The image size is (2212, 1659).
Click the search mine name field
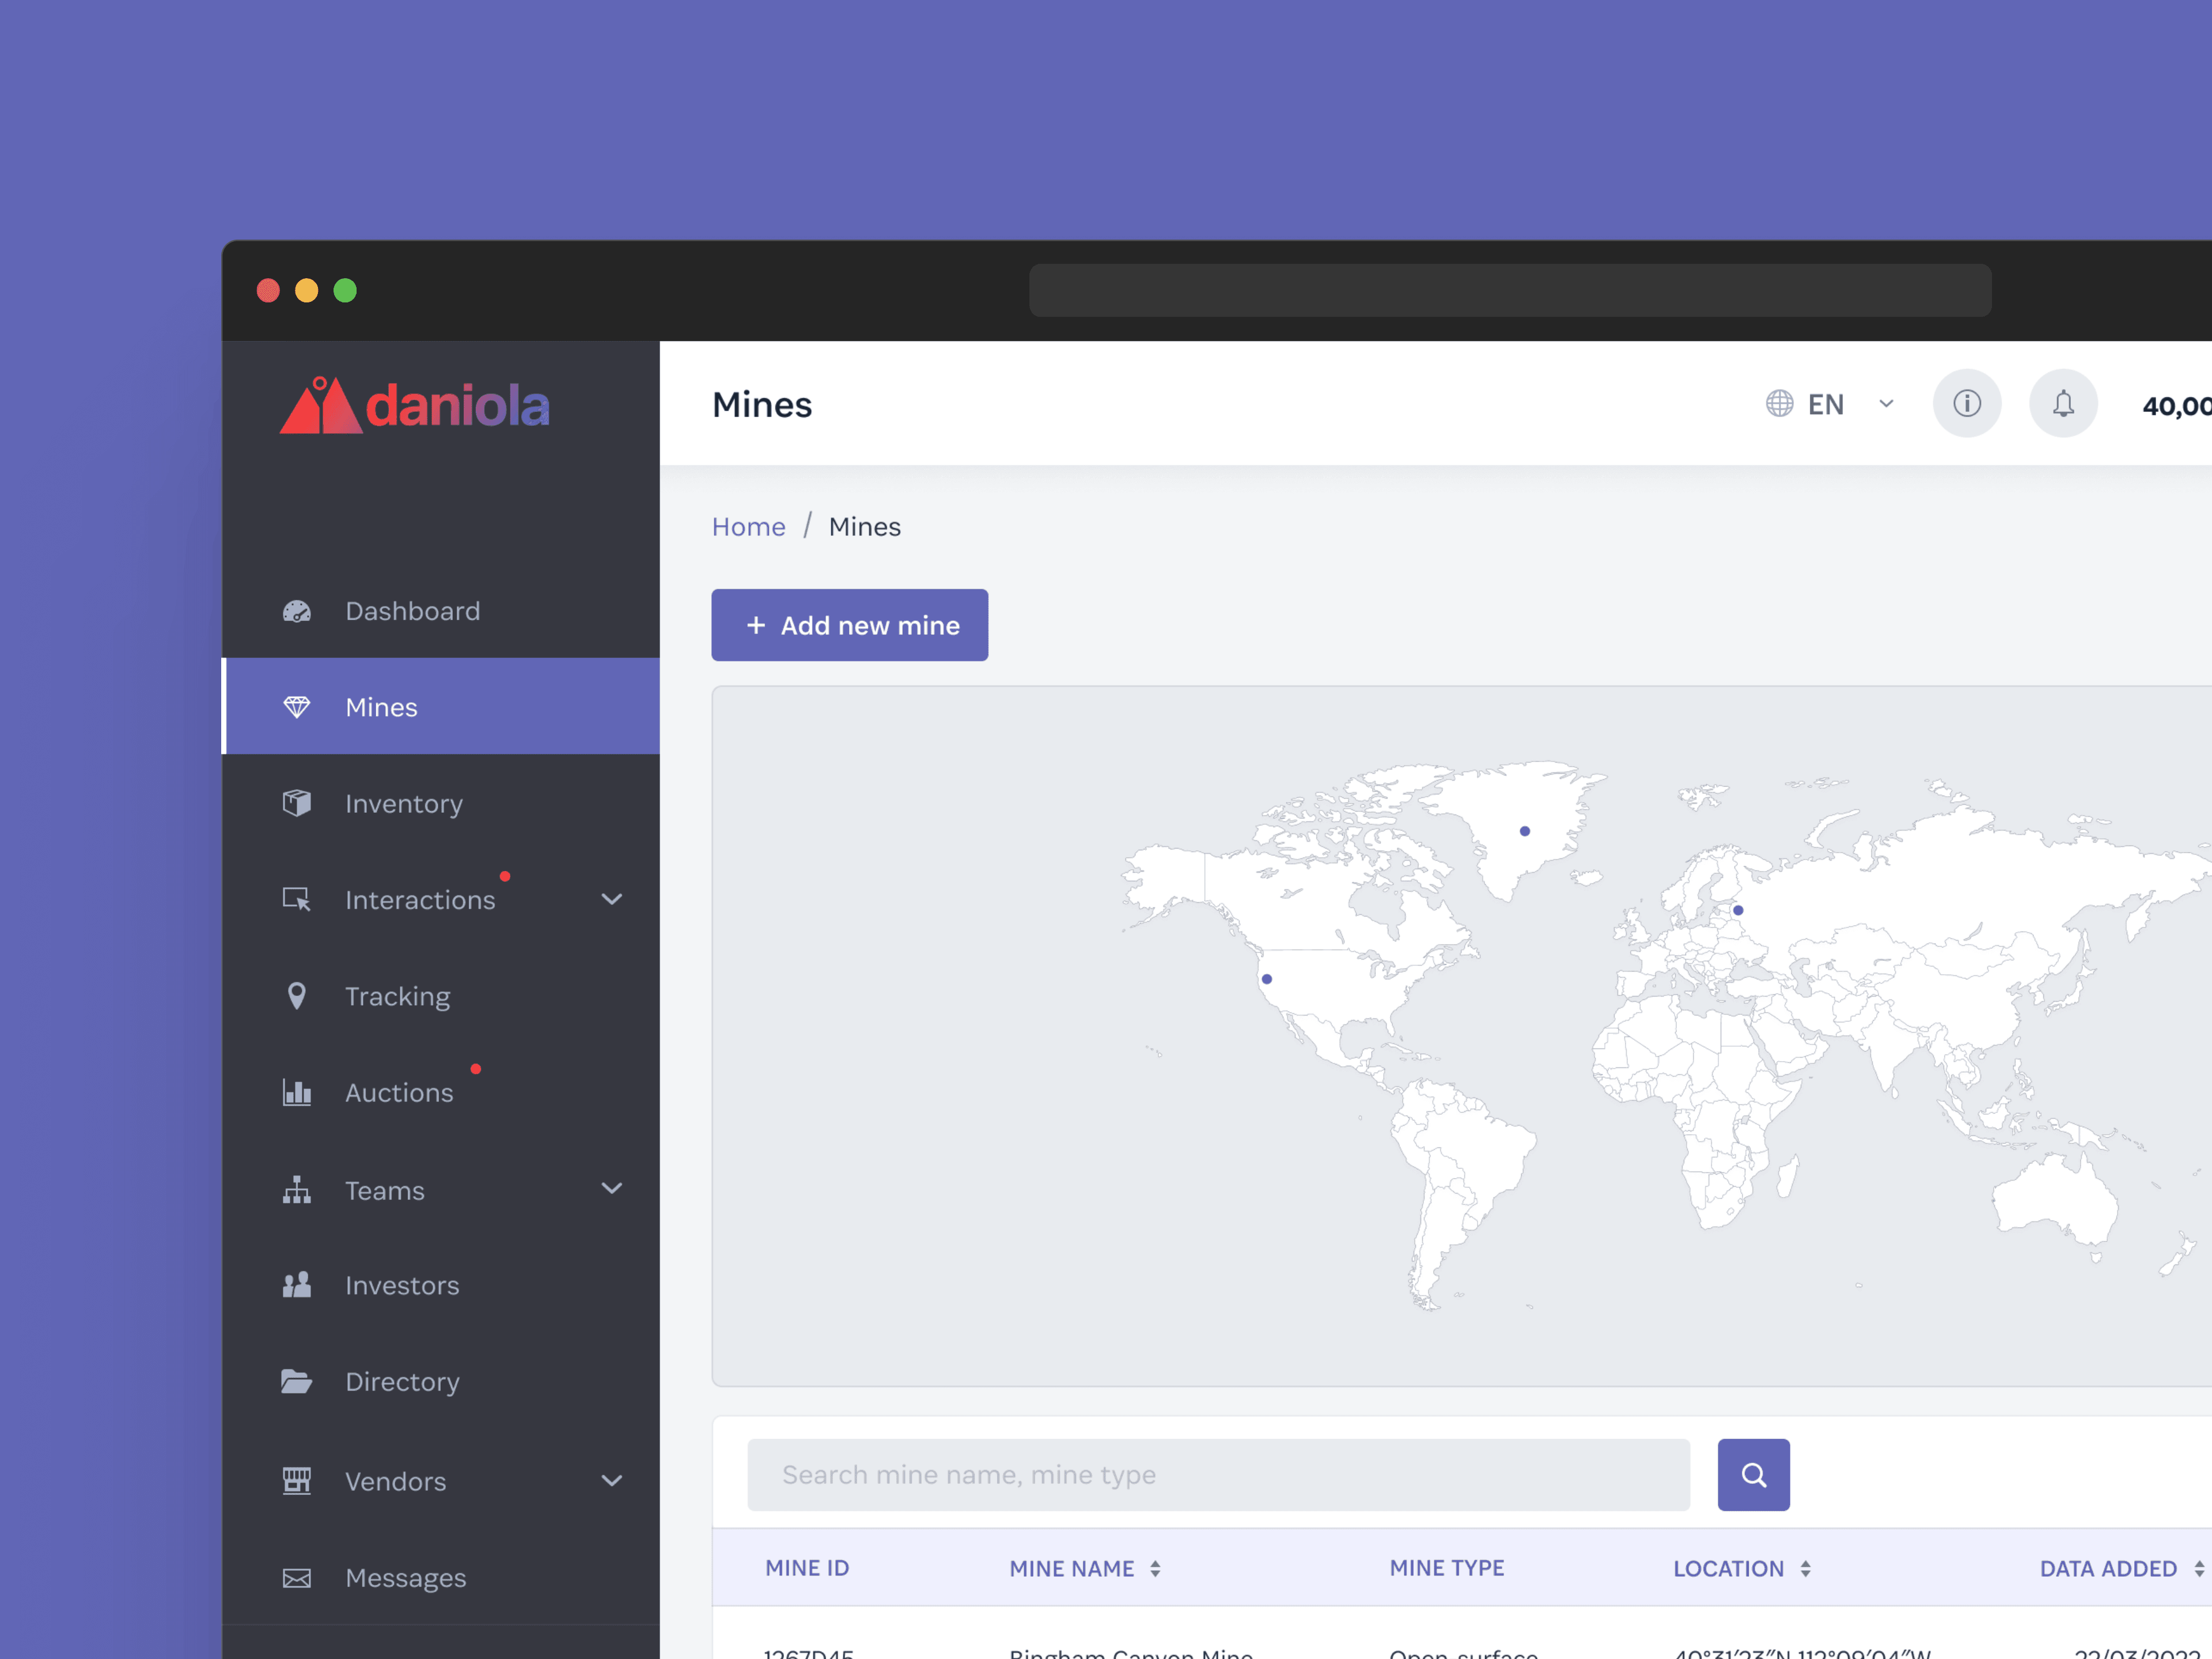pos(1219,1475)
